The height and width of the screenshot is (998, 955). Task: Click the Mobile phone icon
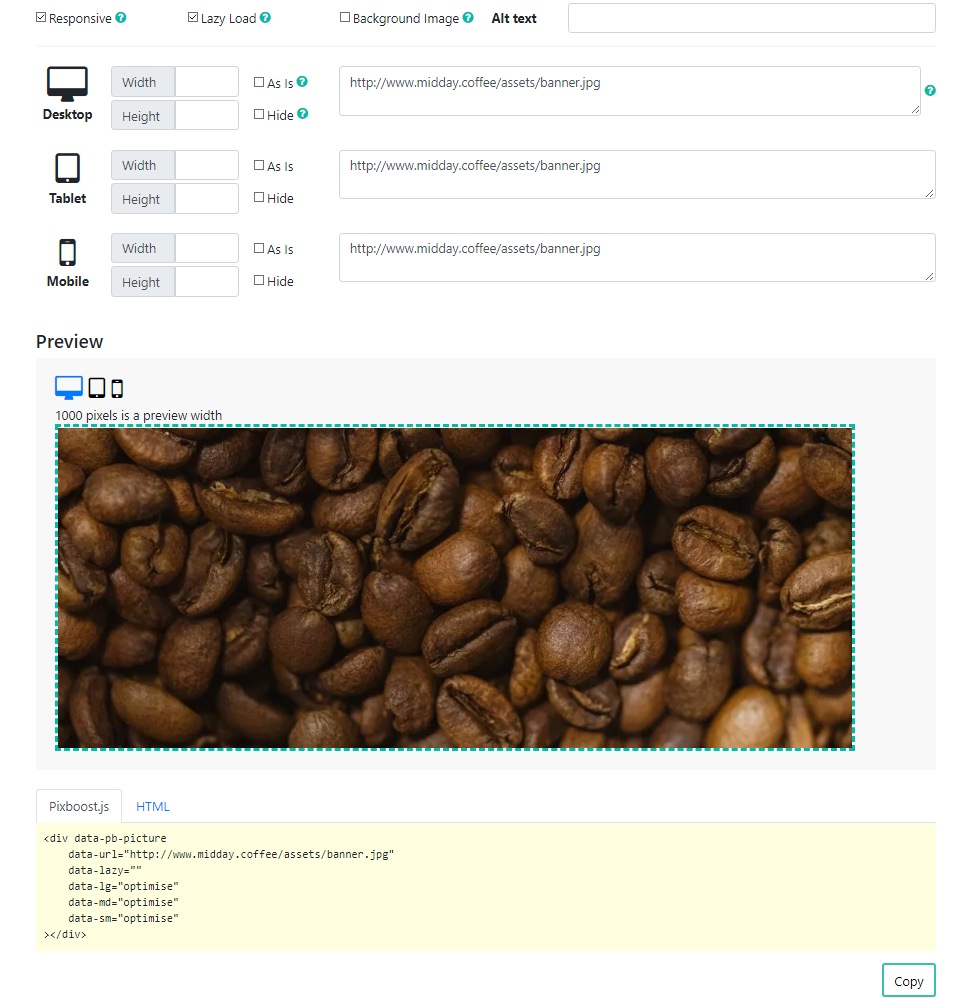pos(67,252)
